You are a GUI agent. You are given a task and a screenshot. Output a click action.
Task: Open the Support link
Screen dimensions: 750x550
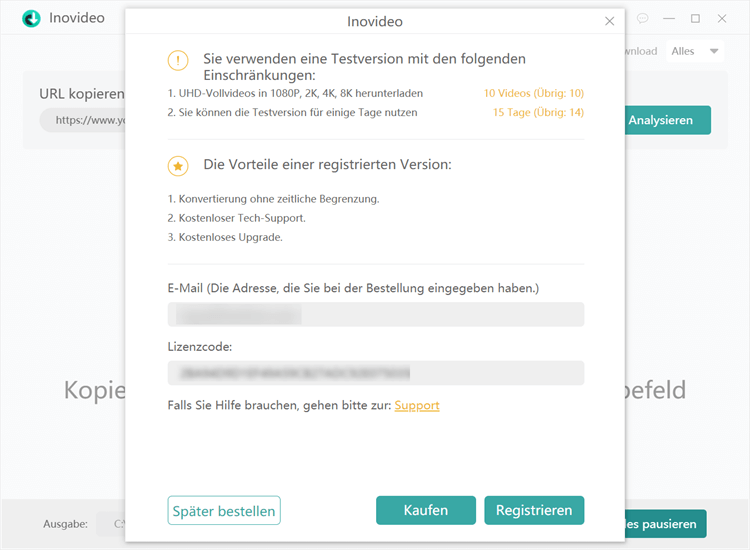pos(417,406)
